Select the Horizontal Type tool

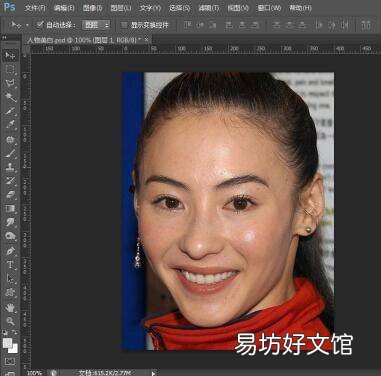pos(10,265)
